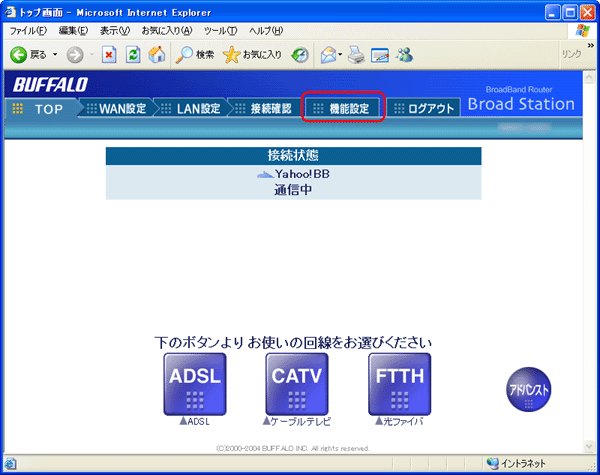Click the イントラネット zone indicator
This screenshot has height=475, width=600.
click(516, 464)
